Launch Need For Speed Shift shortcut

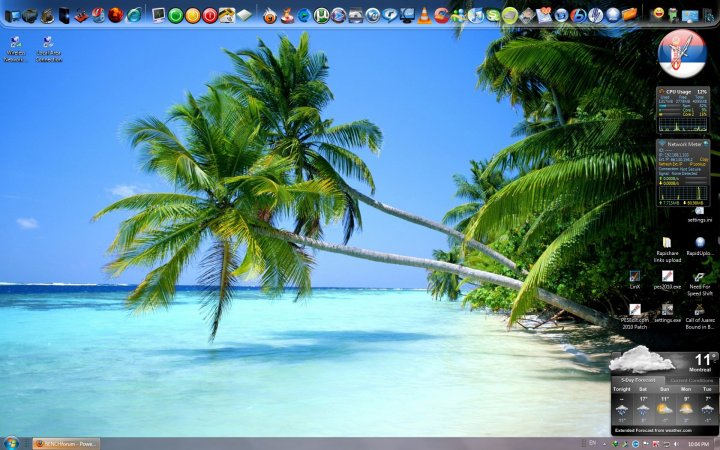700,283
